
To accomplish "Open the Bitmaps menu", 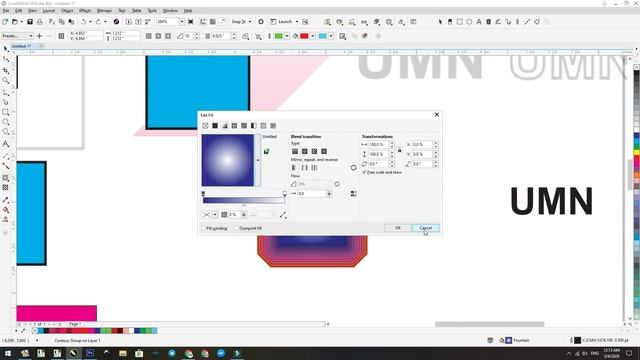I will [104, 11].
